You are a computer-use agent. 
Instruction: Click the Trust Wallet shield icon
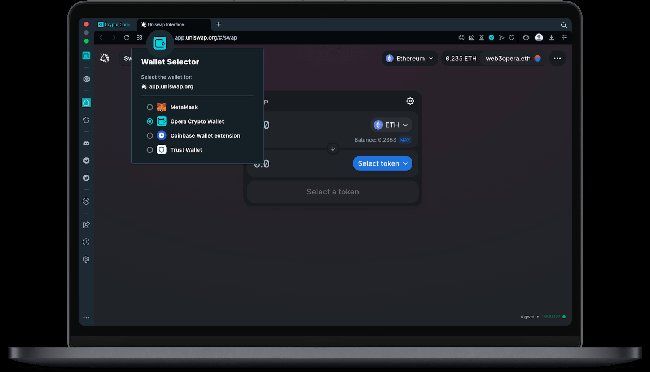162,150
